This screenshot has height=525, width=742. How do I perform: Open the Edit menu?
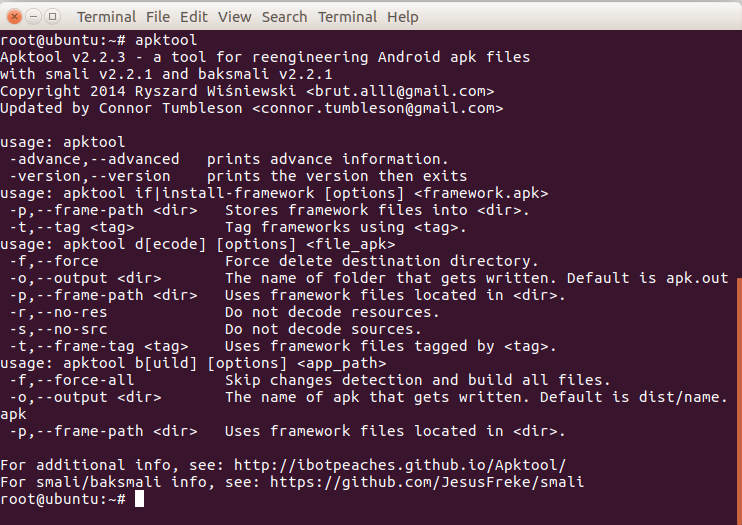(194, 17)
